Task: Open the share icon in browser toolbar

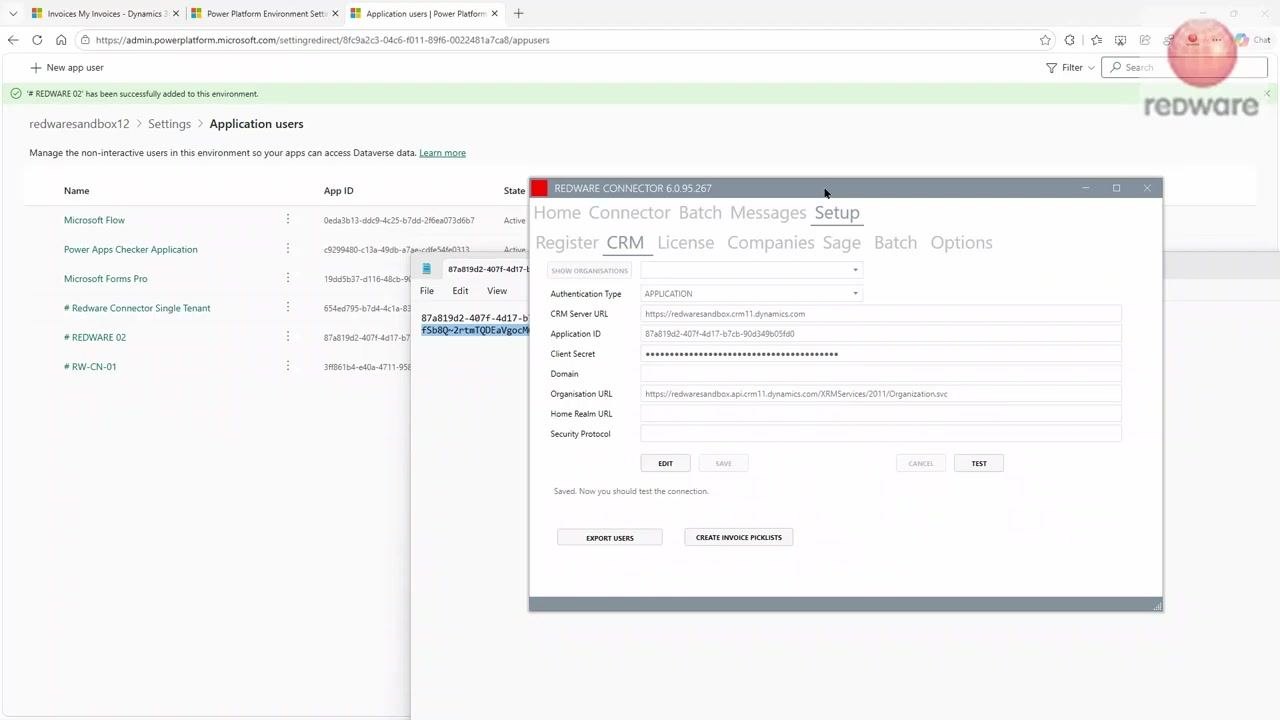Action: pyautogui.click(x=1145, y=40)
